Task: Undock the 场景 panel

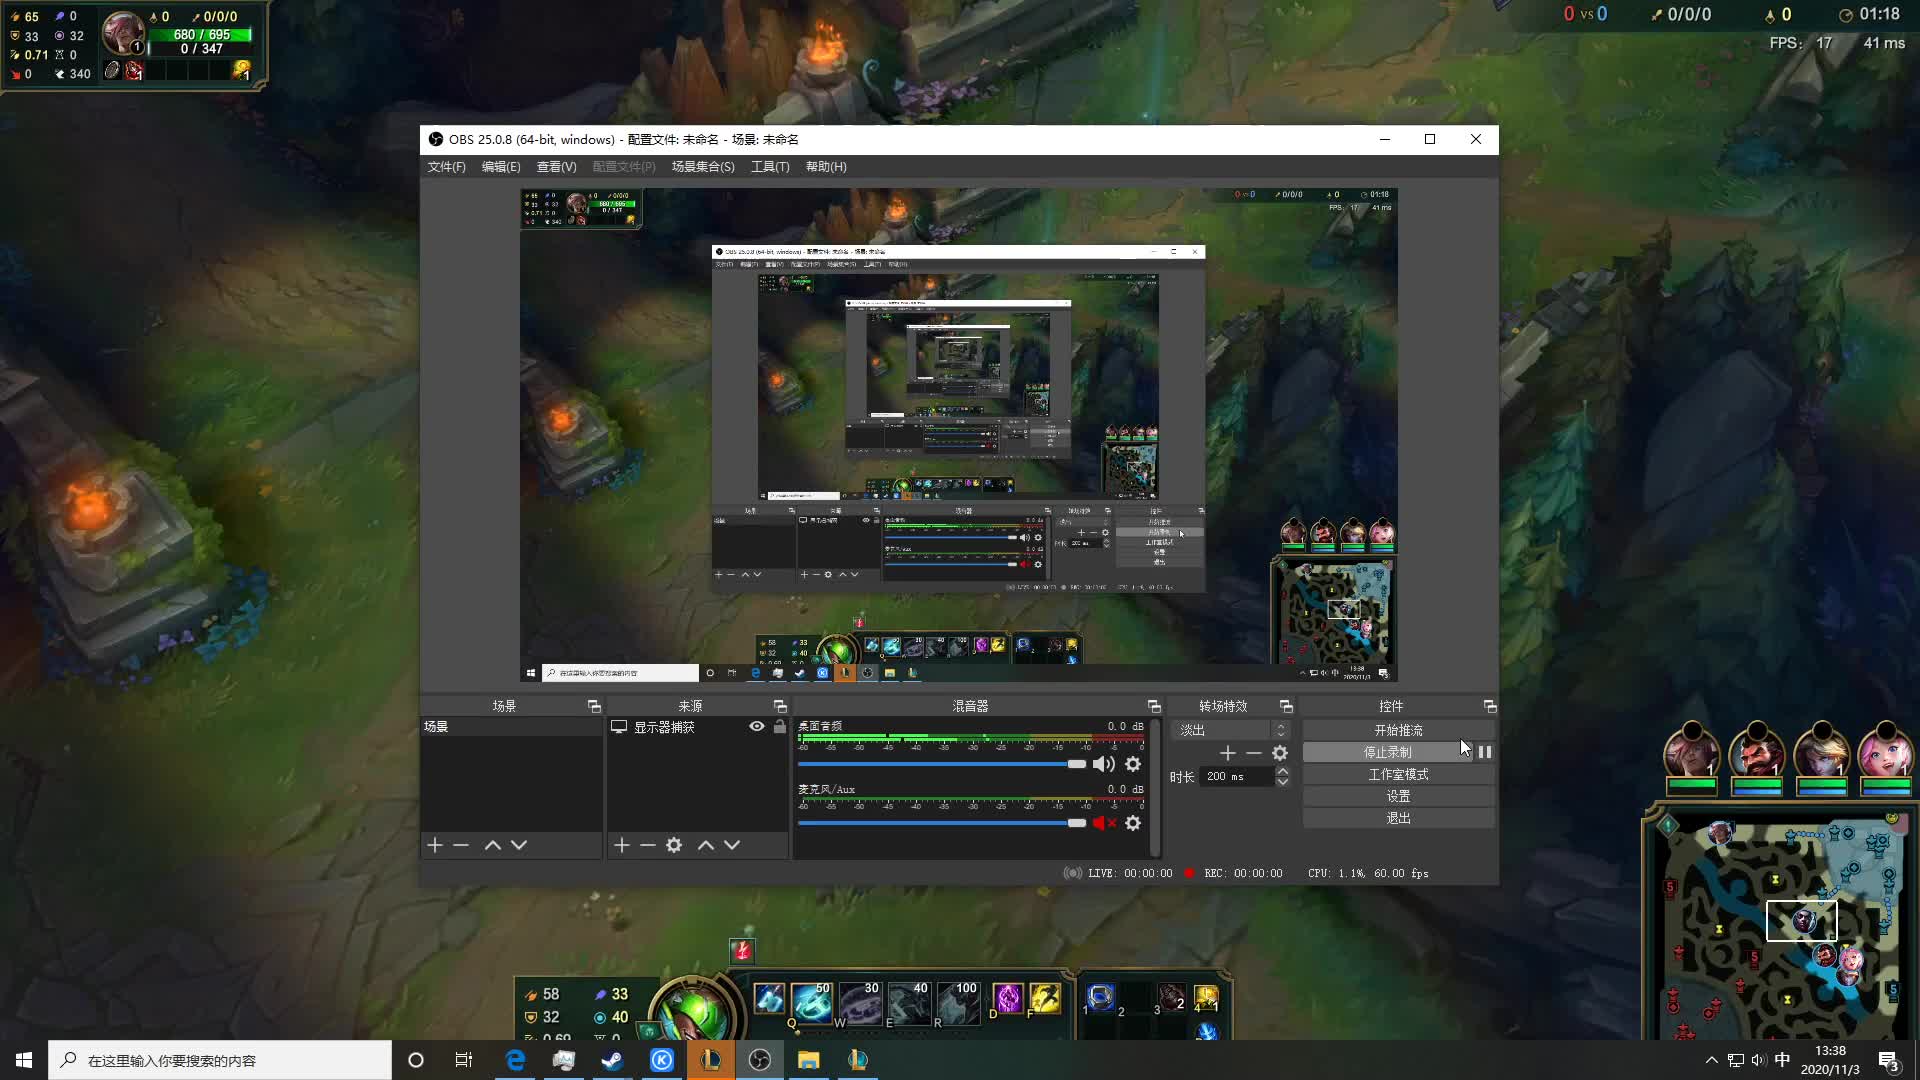Action: pyautogui.click(x=594, y=706)
